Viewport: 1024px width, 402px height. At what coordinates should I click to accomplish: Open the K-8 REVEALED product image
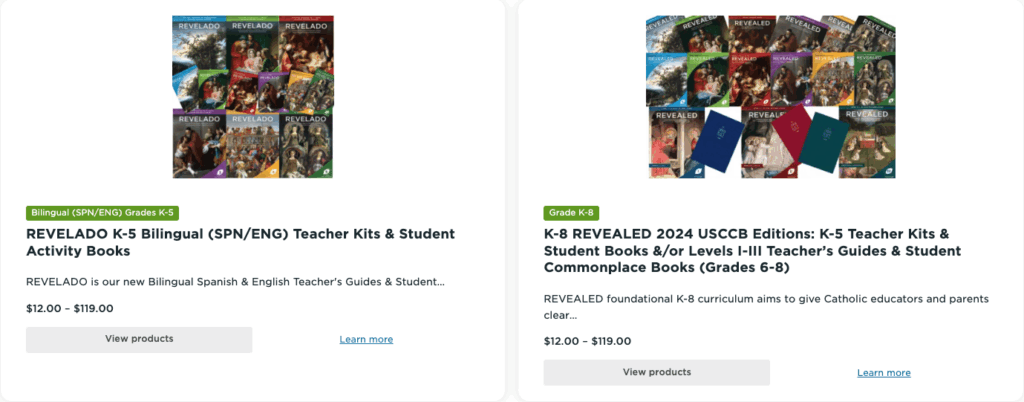770,97
